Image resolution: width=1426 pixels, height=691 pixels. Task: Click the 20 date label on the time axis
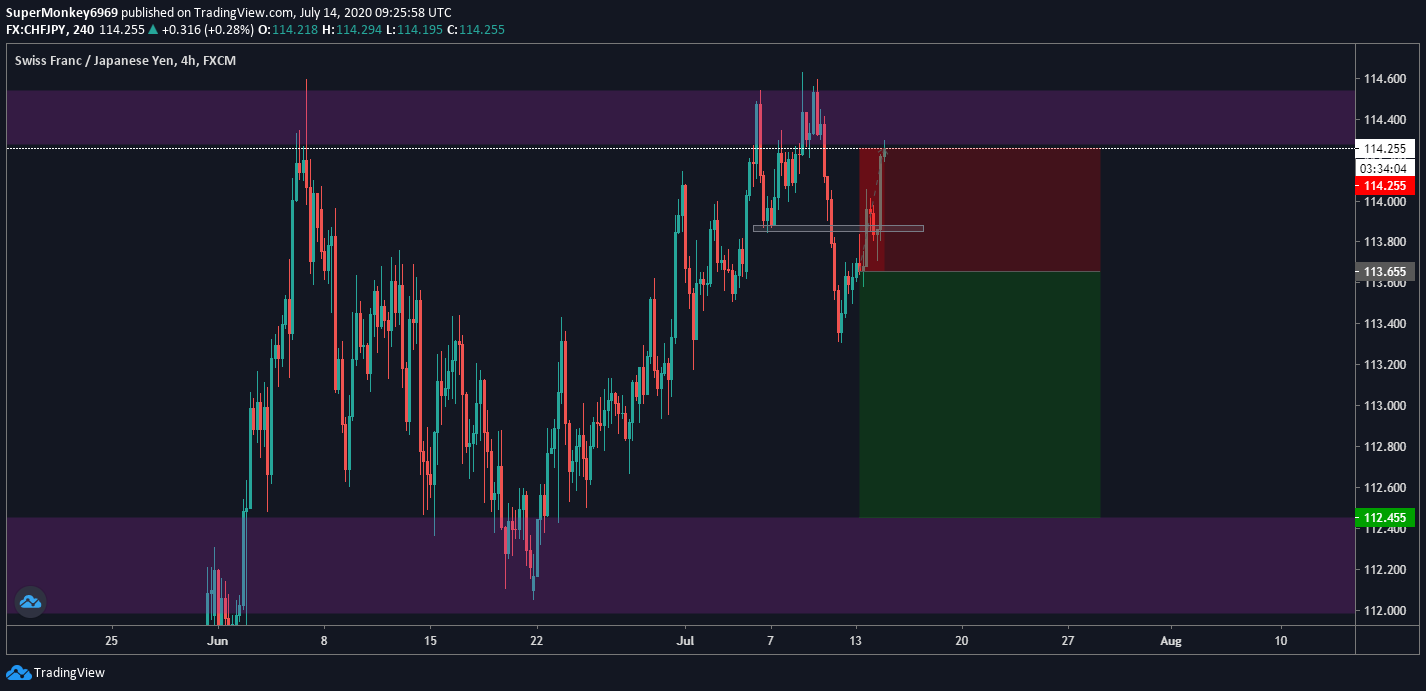[x=962, y=640]
